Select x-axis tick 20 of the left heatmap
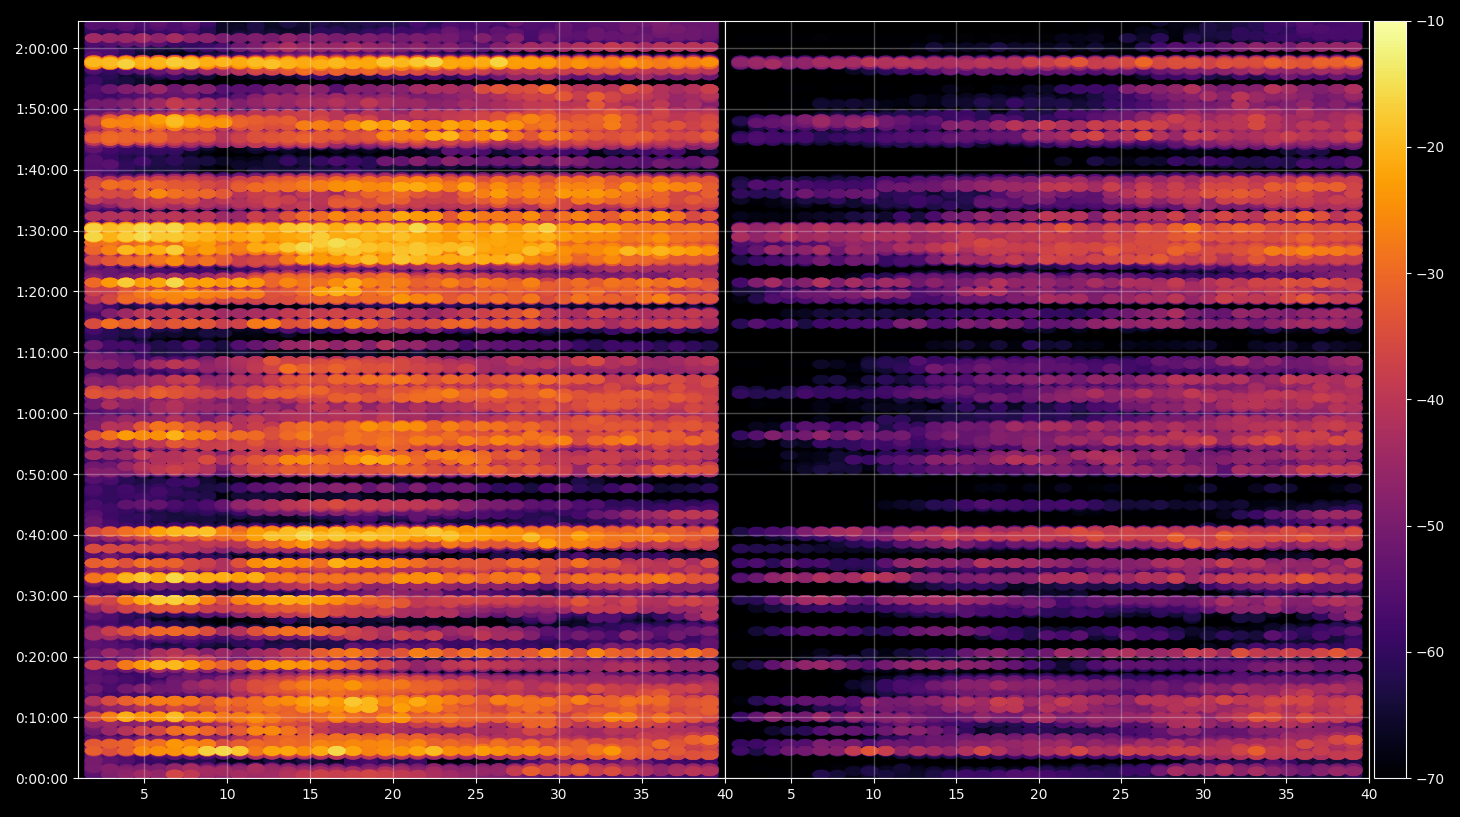 pos(393,795)
